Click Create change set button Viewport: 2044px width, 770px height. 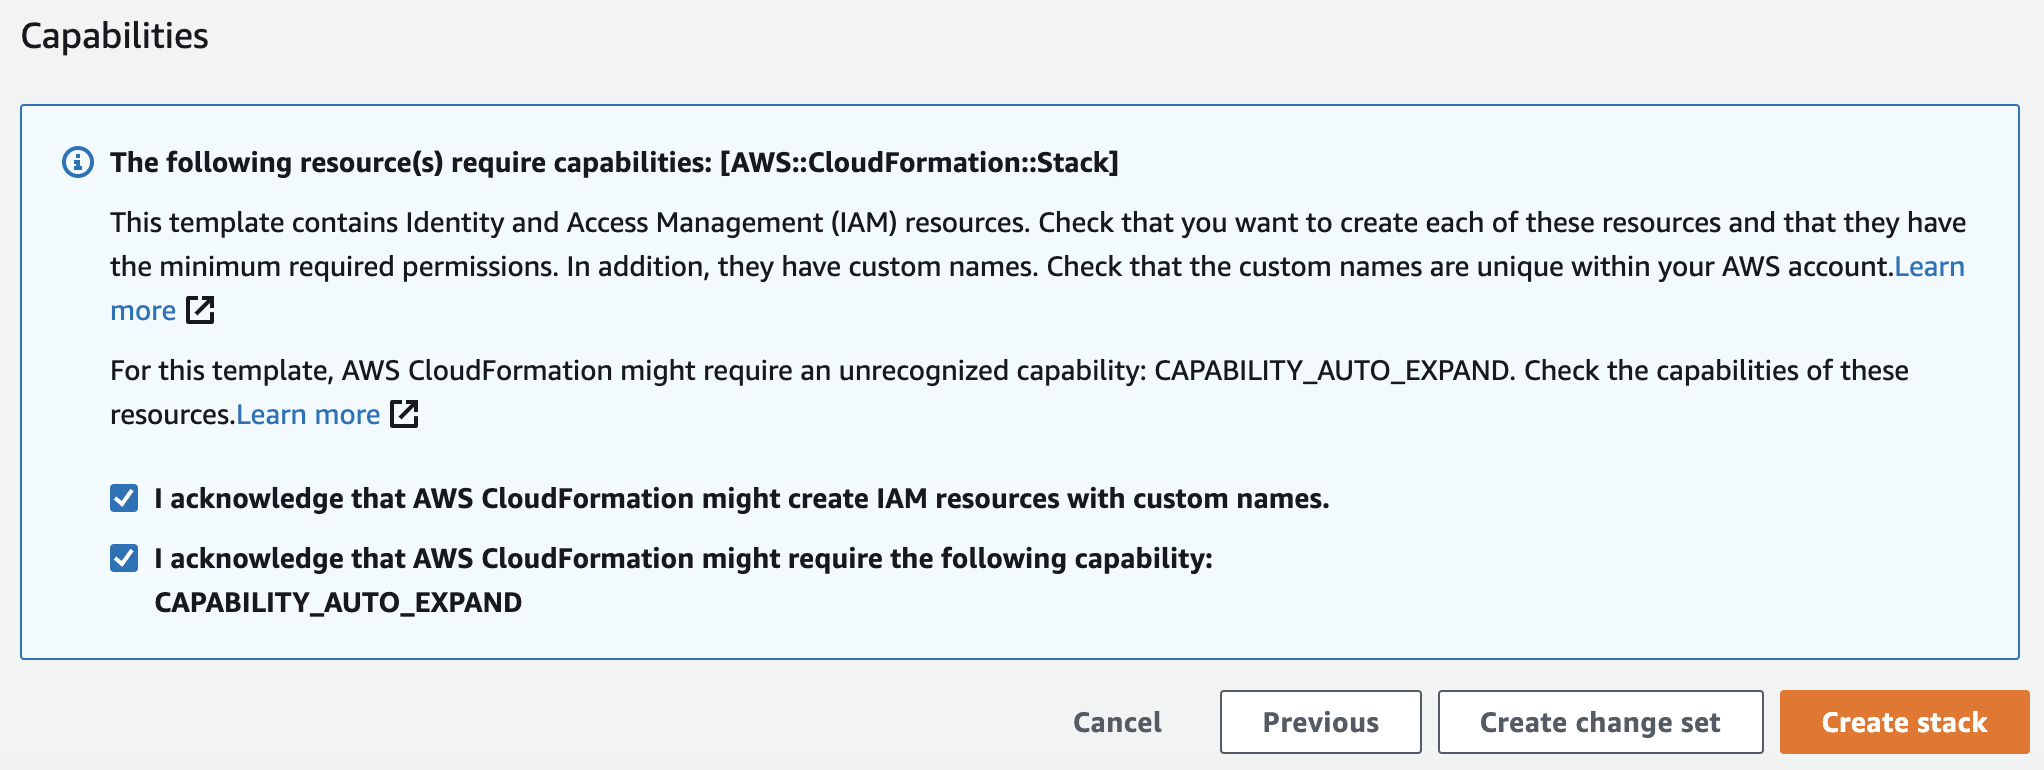1600,722
